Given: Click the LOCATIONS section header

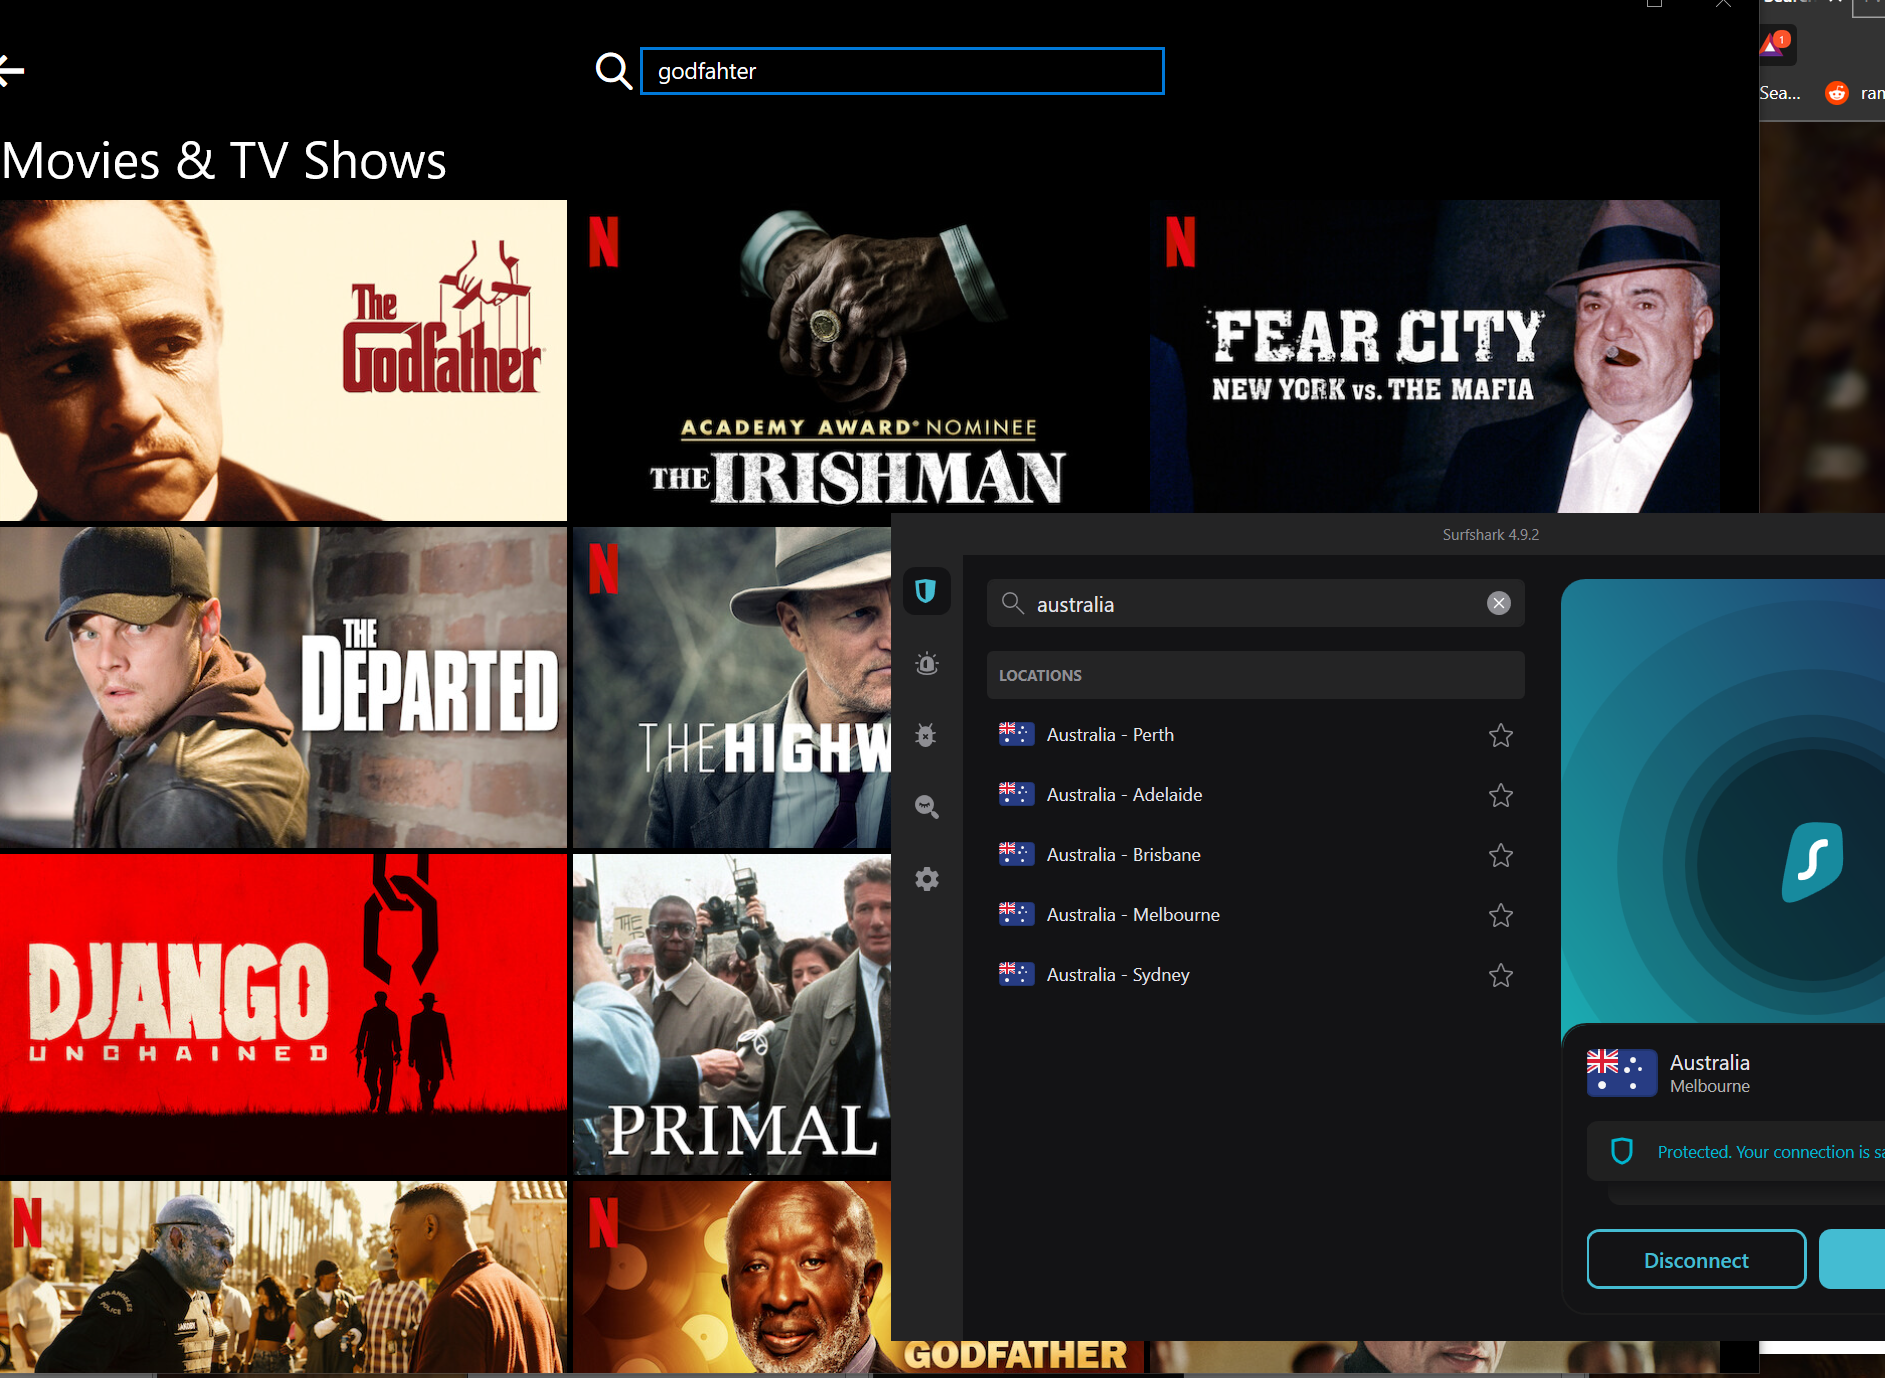Looking at the screenshot, I should pos(1255,675).
